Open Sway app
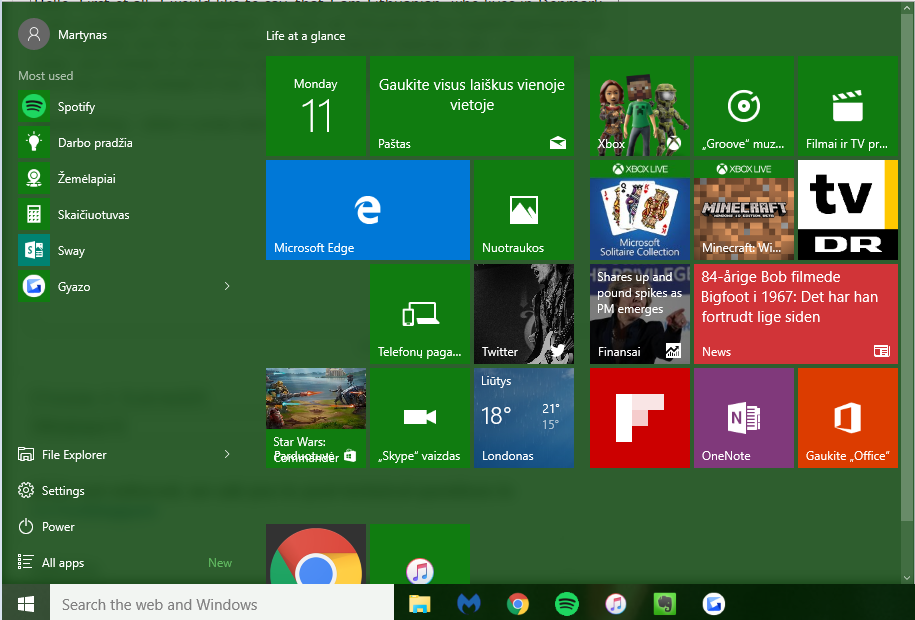The height and width of the screenshot is (620, 915). tap(125, 251)
